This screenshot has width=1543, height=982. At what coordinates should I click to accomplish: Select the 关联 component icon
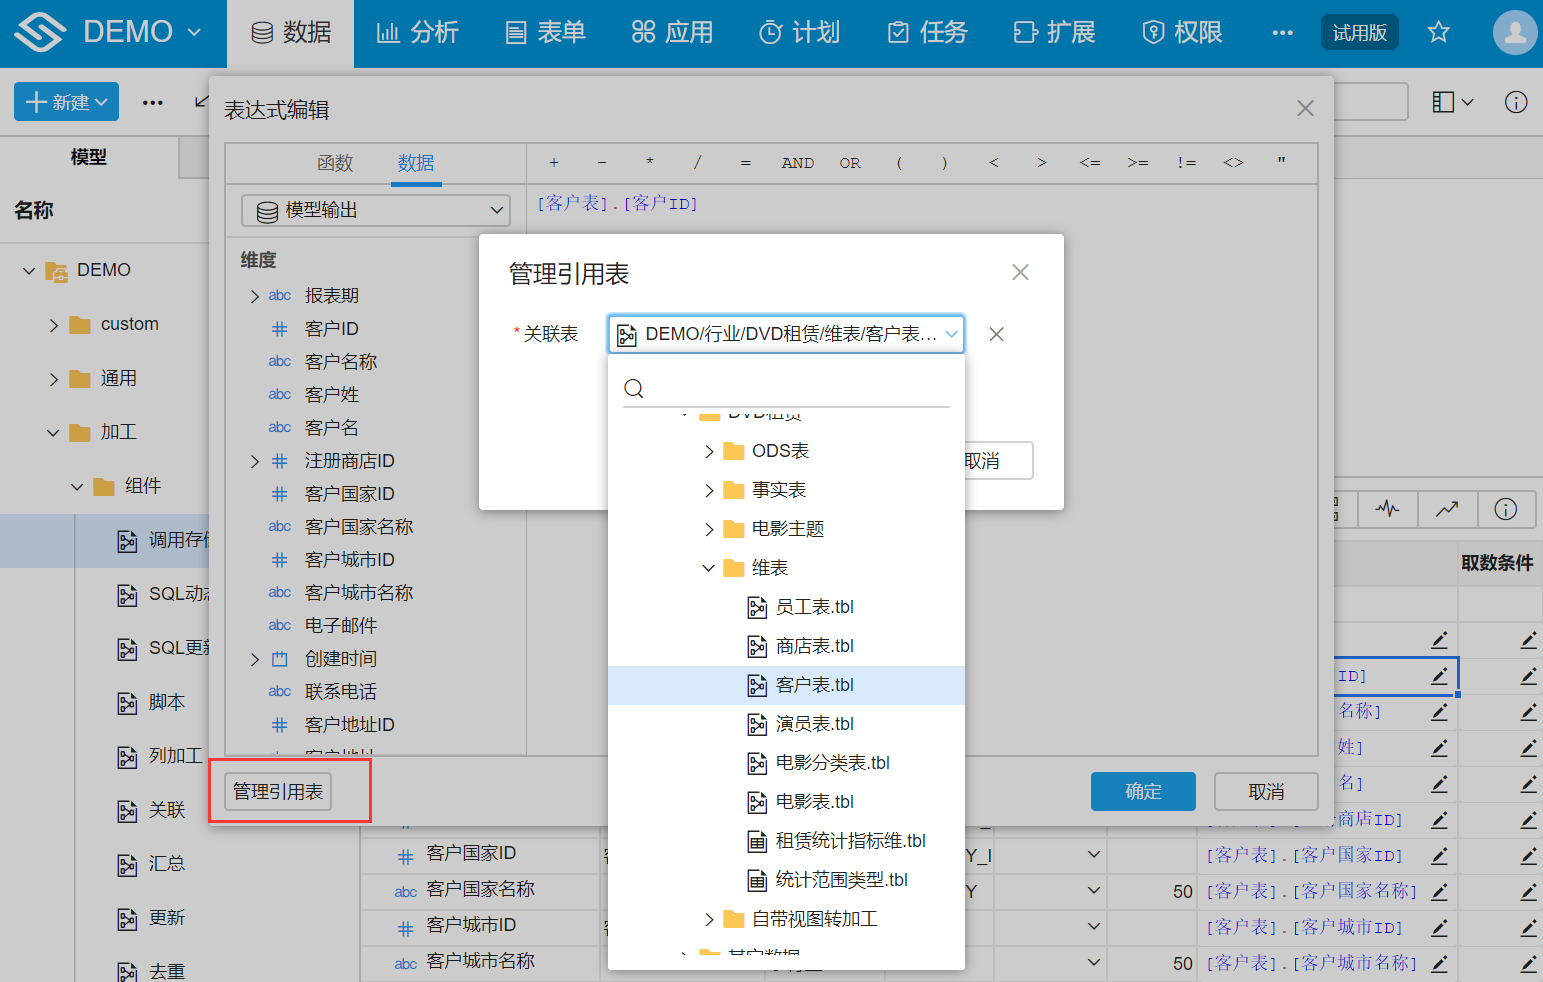tap(128, 810)
